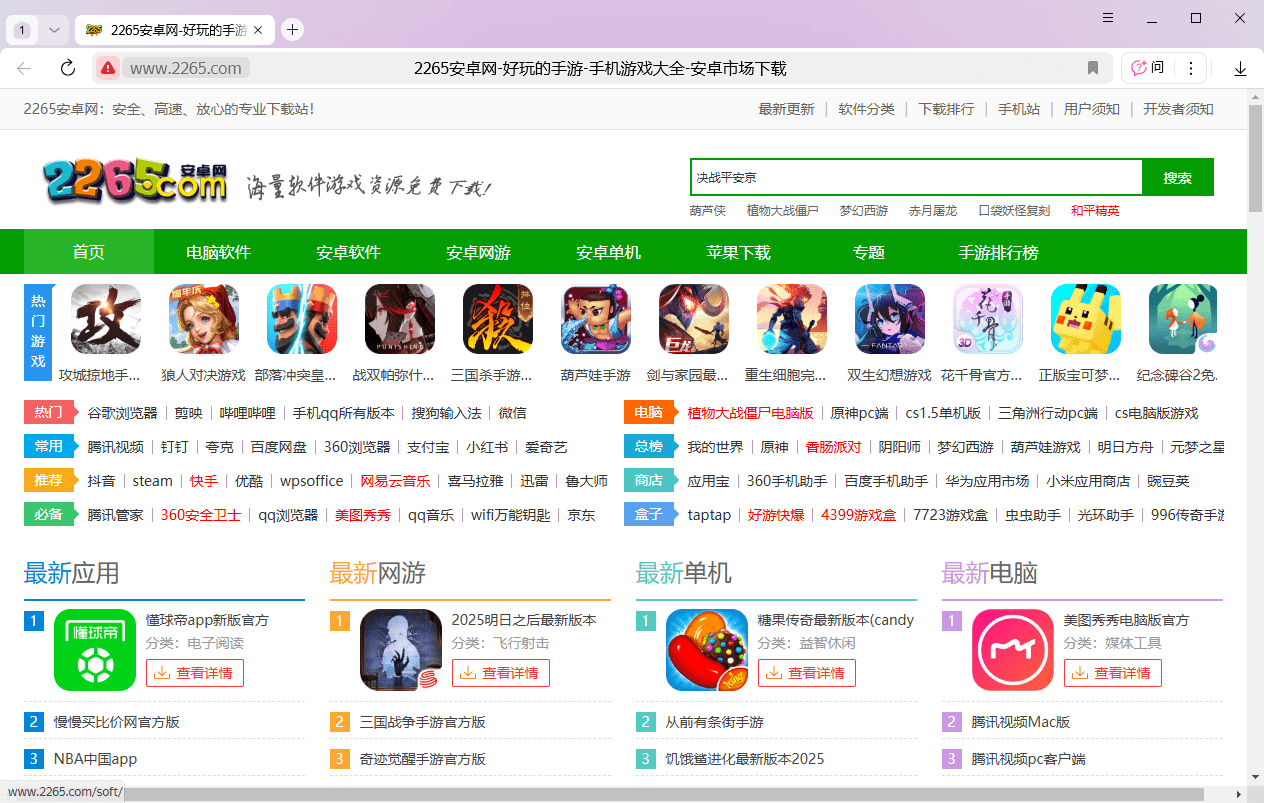Image resolution: width=1264 pixels, height=803 pixels.
Task: Click the 花千骨官方 game icon
Action: click(987, 318)
